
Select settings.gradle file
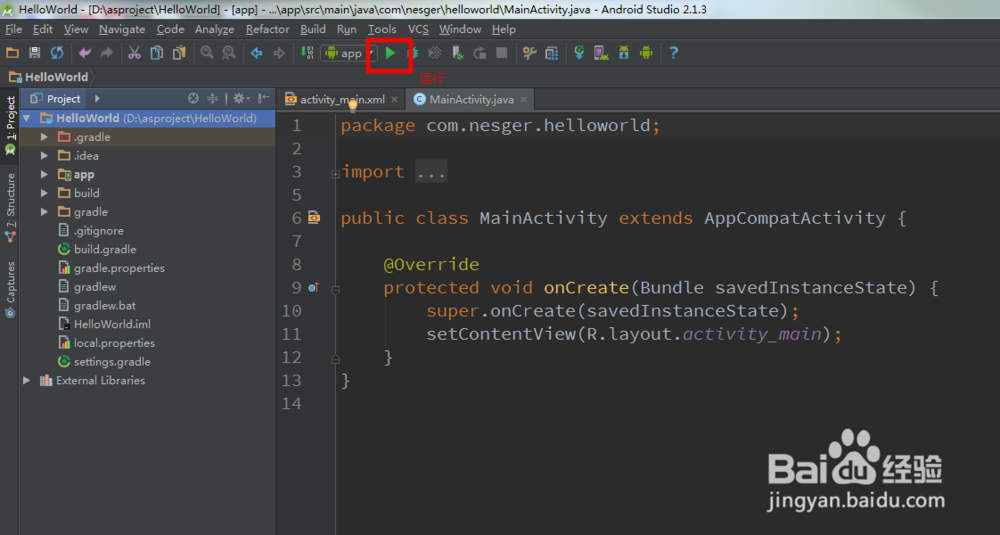tap(104, 362)
